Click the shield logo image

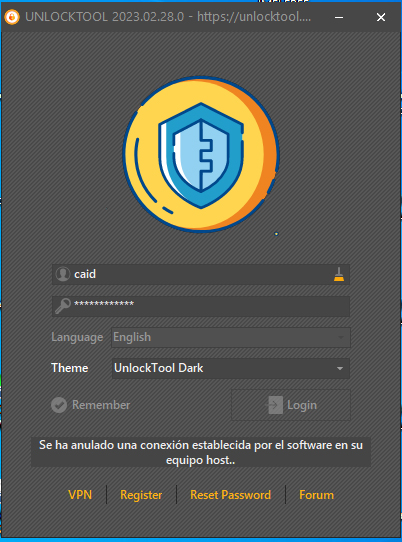tap(201, 155)
